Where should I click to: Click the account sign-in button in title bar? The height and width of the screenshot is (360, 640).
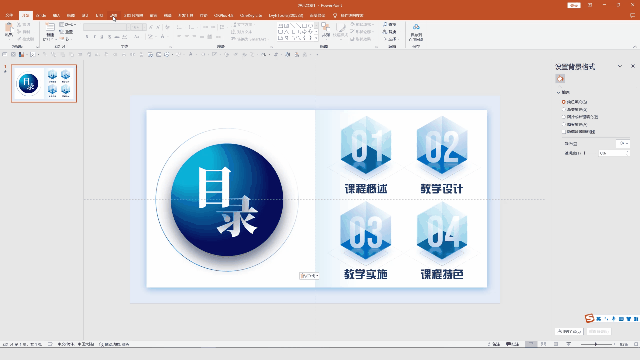pyautogui.click(x=574, y=5)
